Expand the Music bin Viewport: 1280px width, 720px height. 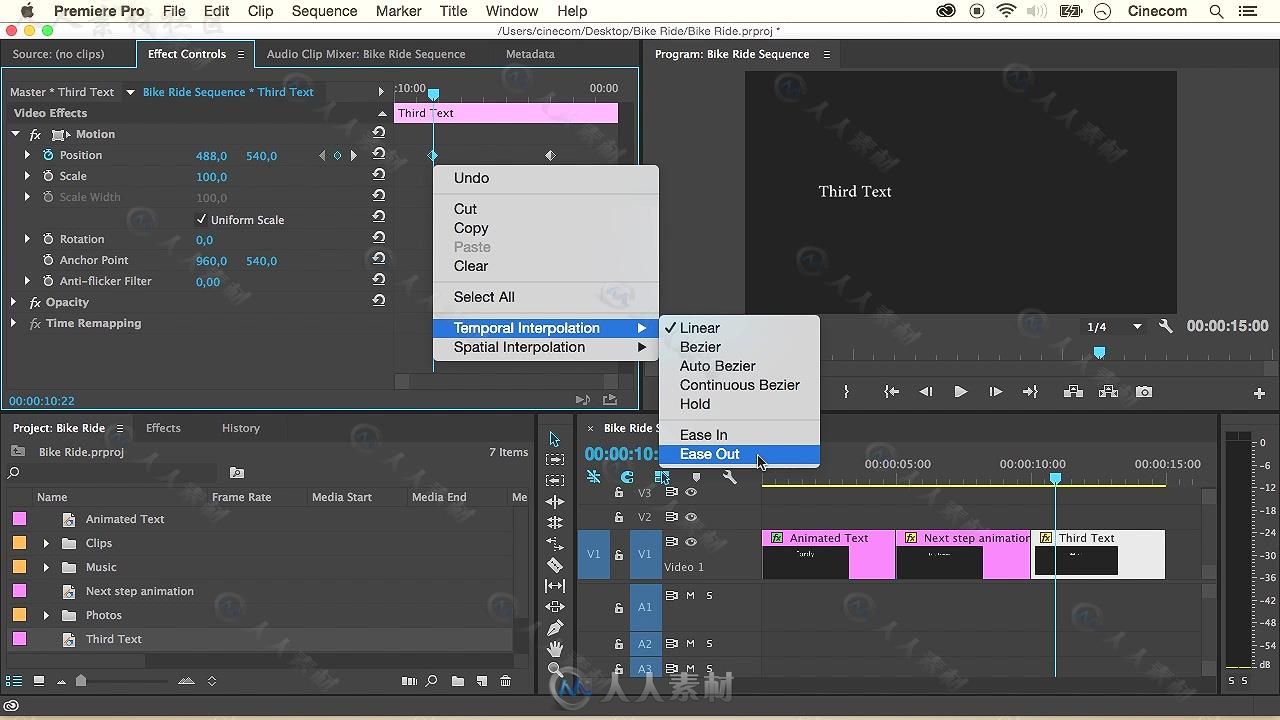tap(46, 567)
